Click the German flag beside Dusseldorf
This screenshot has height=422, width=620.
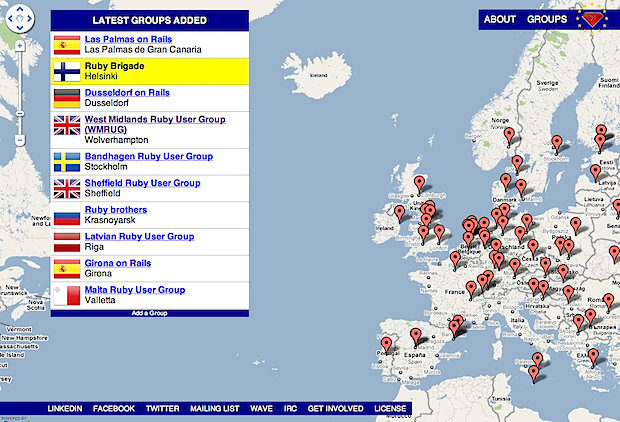pos(67,98)
